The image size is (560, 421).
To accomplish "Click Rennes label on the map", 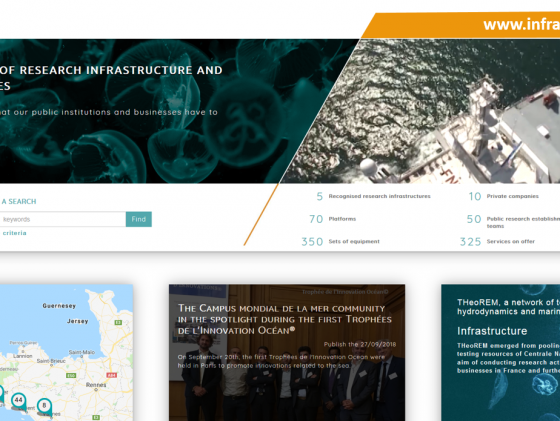I will (x=96, y=385).
